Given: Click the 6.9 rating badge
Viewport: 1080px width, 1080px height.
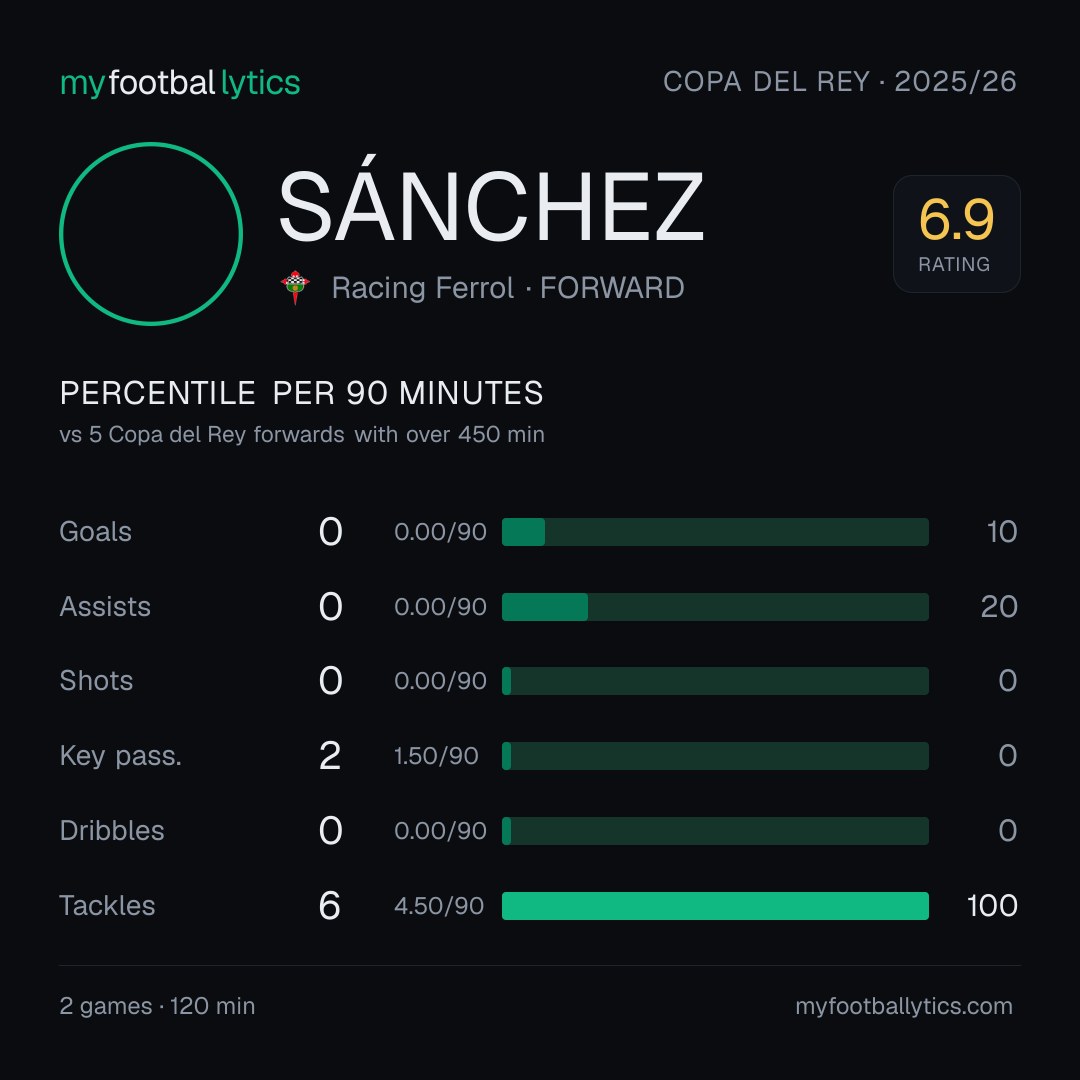Looking at the screenshot, I should (x=956, y=233).
